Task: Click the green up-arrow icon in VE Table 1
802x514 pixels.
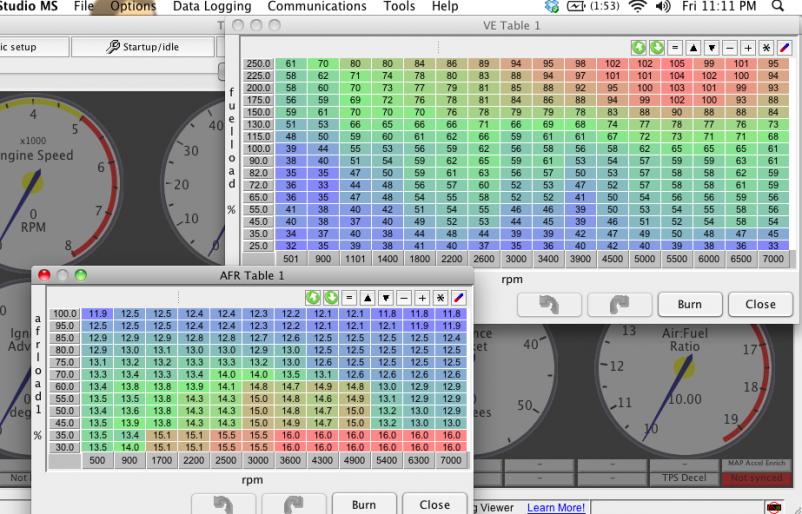Action: [x=638, y=47]
